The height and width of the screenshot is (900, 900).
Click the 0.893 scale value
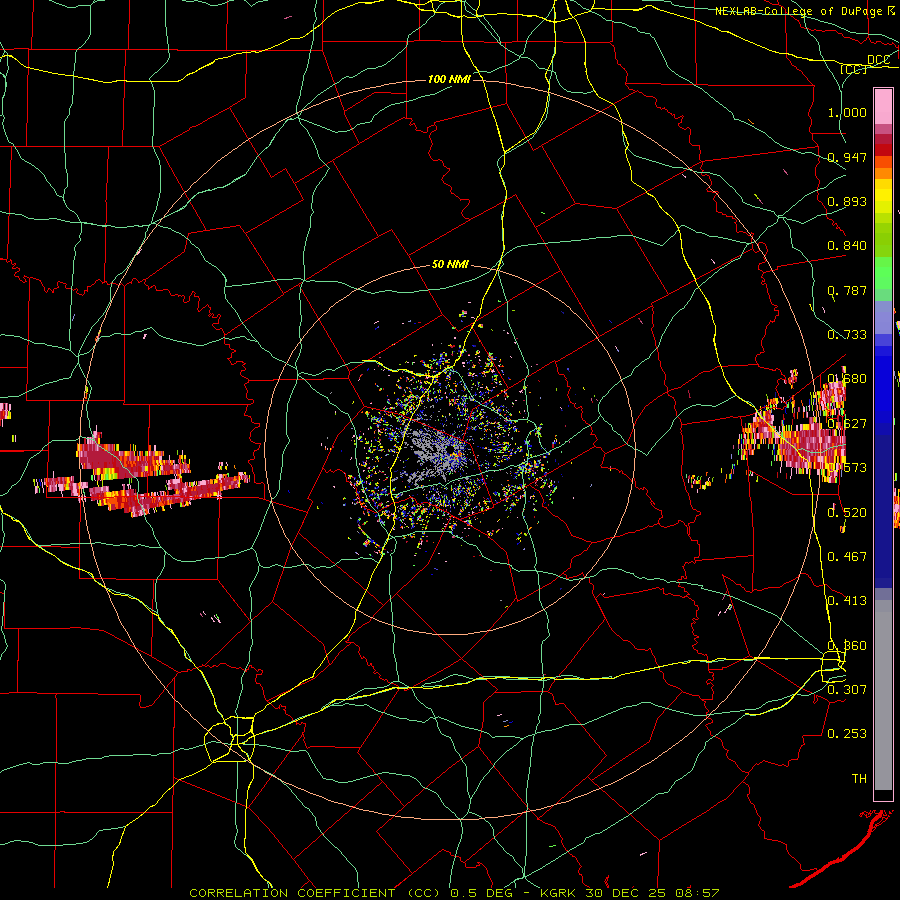[x=847, y=201]
